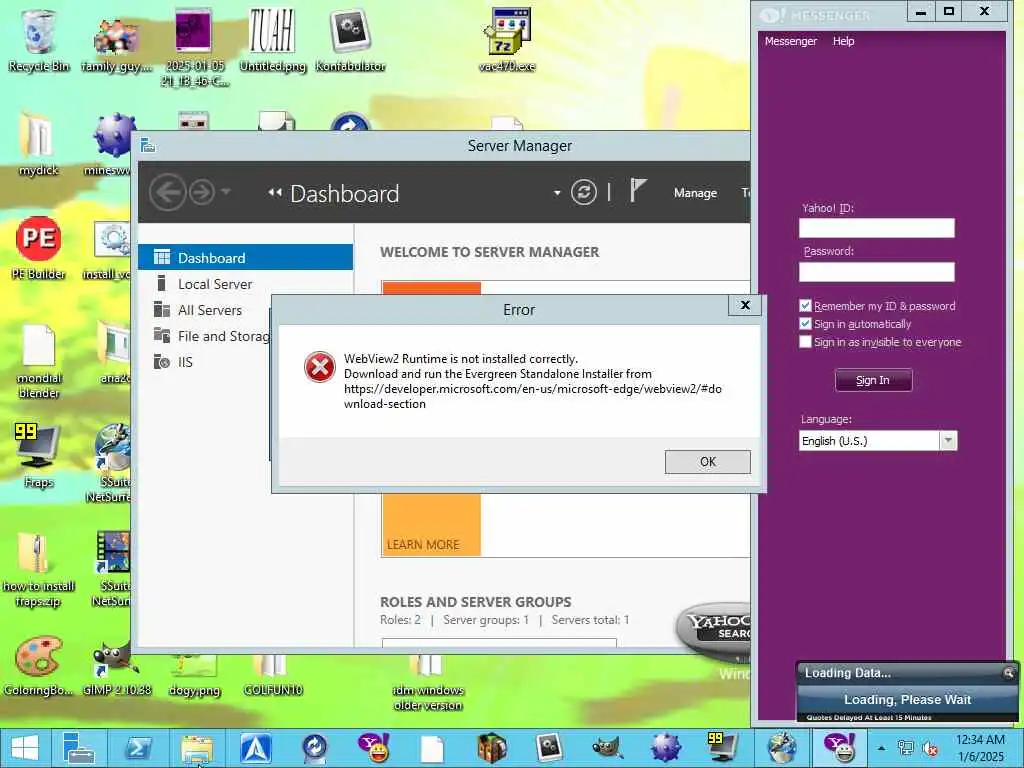Open Messenger menu in Yahoo Messenger

coord(790,41)
